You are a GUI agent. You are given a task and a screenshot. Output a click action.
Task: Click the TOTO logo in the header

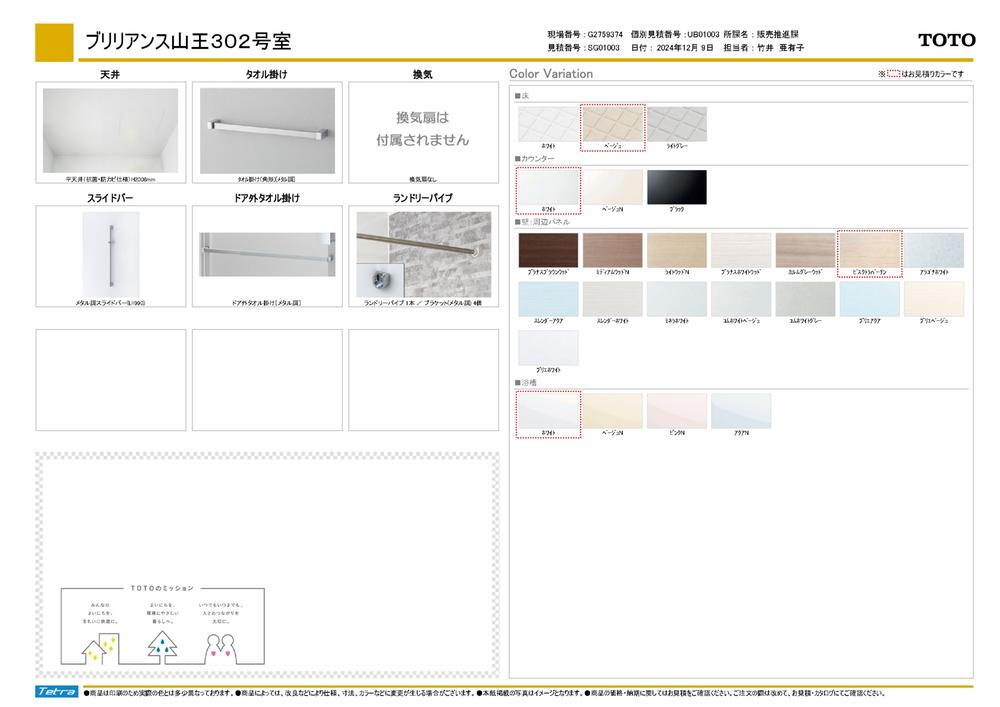click(946, 40)
